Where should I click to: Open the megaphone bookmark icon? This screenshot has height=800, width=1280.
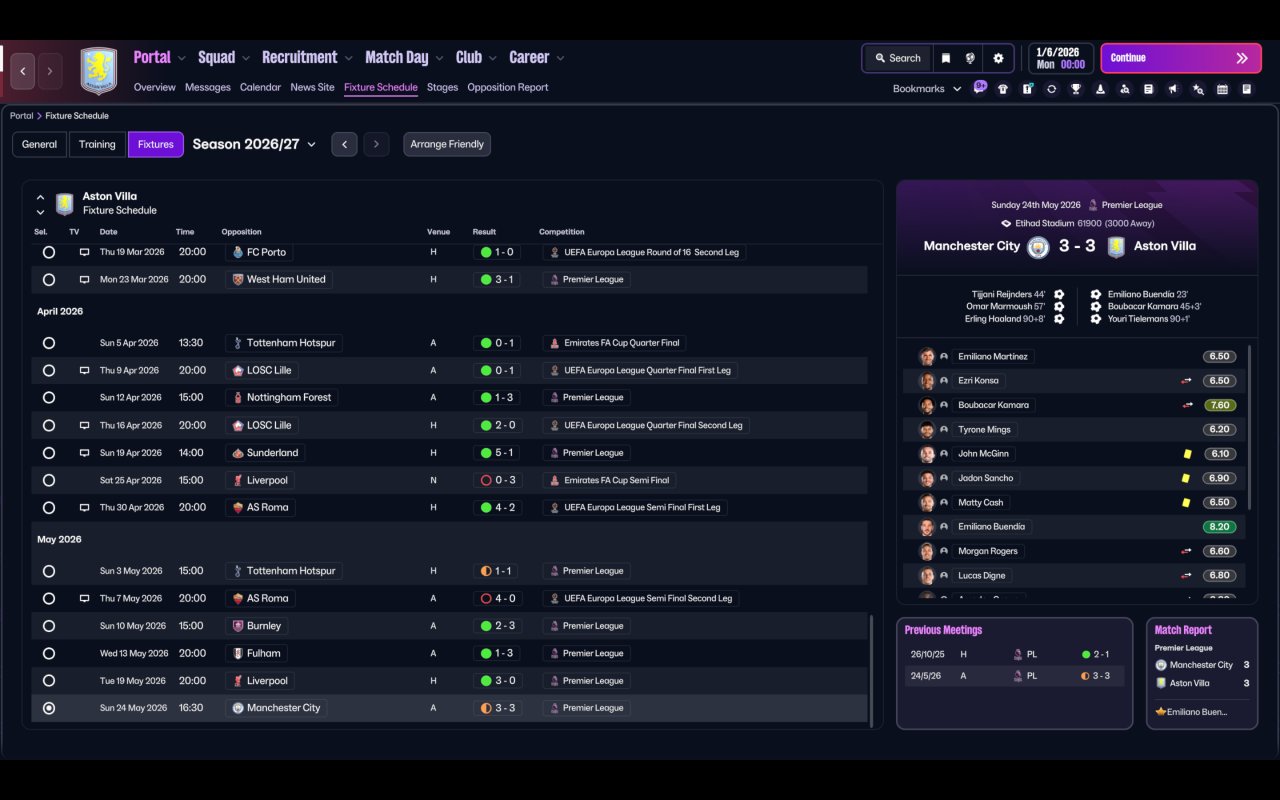point(1173,89)
